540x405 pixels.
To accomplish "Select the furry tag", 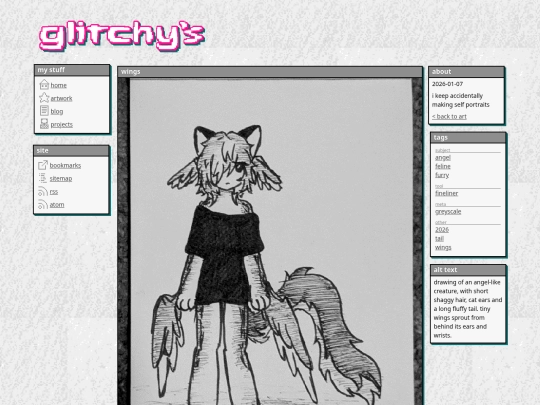I will click(x=442, y=175).
